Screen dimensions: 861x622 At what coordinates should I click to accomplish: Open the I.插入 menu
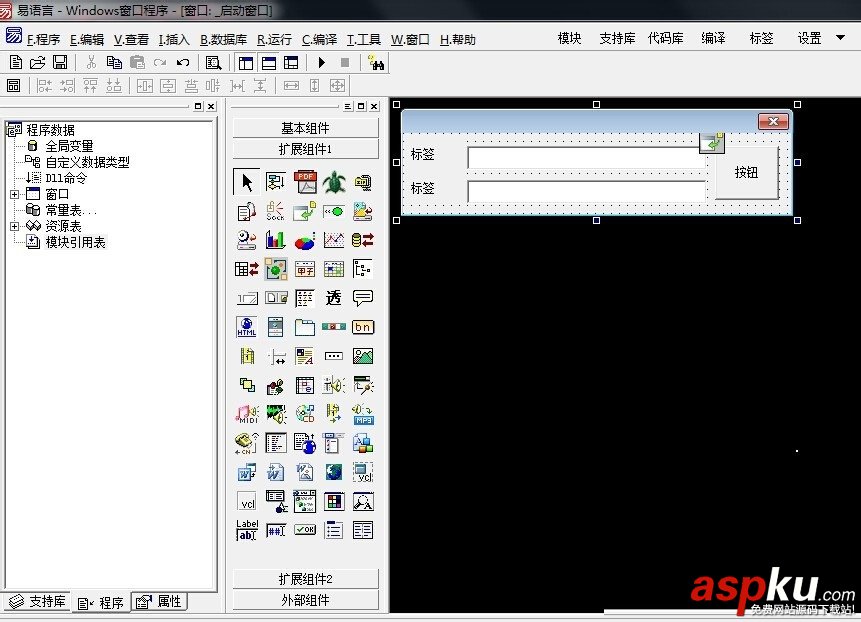[174, 40]
